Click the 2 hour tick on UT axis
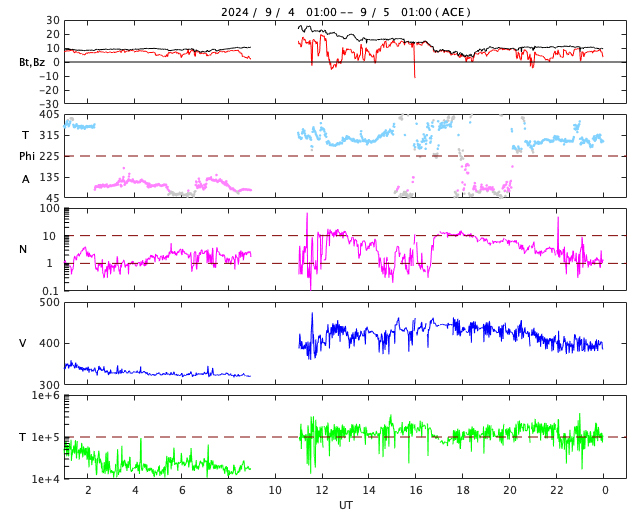The width and height of the screenshot is (640, 512). (88, 490)
